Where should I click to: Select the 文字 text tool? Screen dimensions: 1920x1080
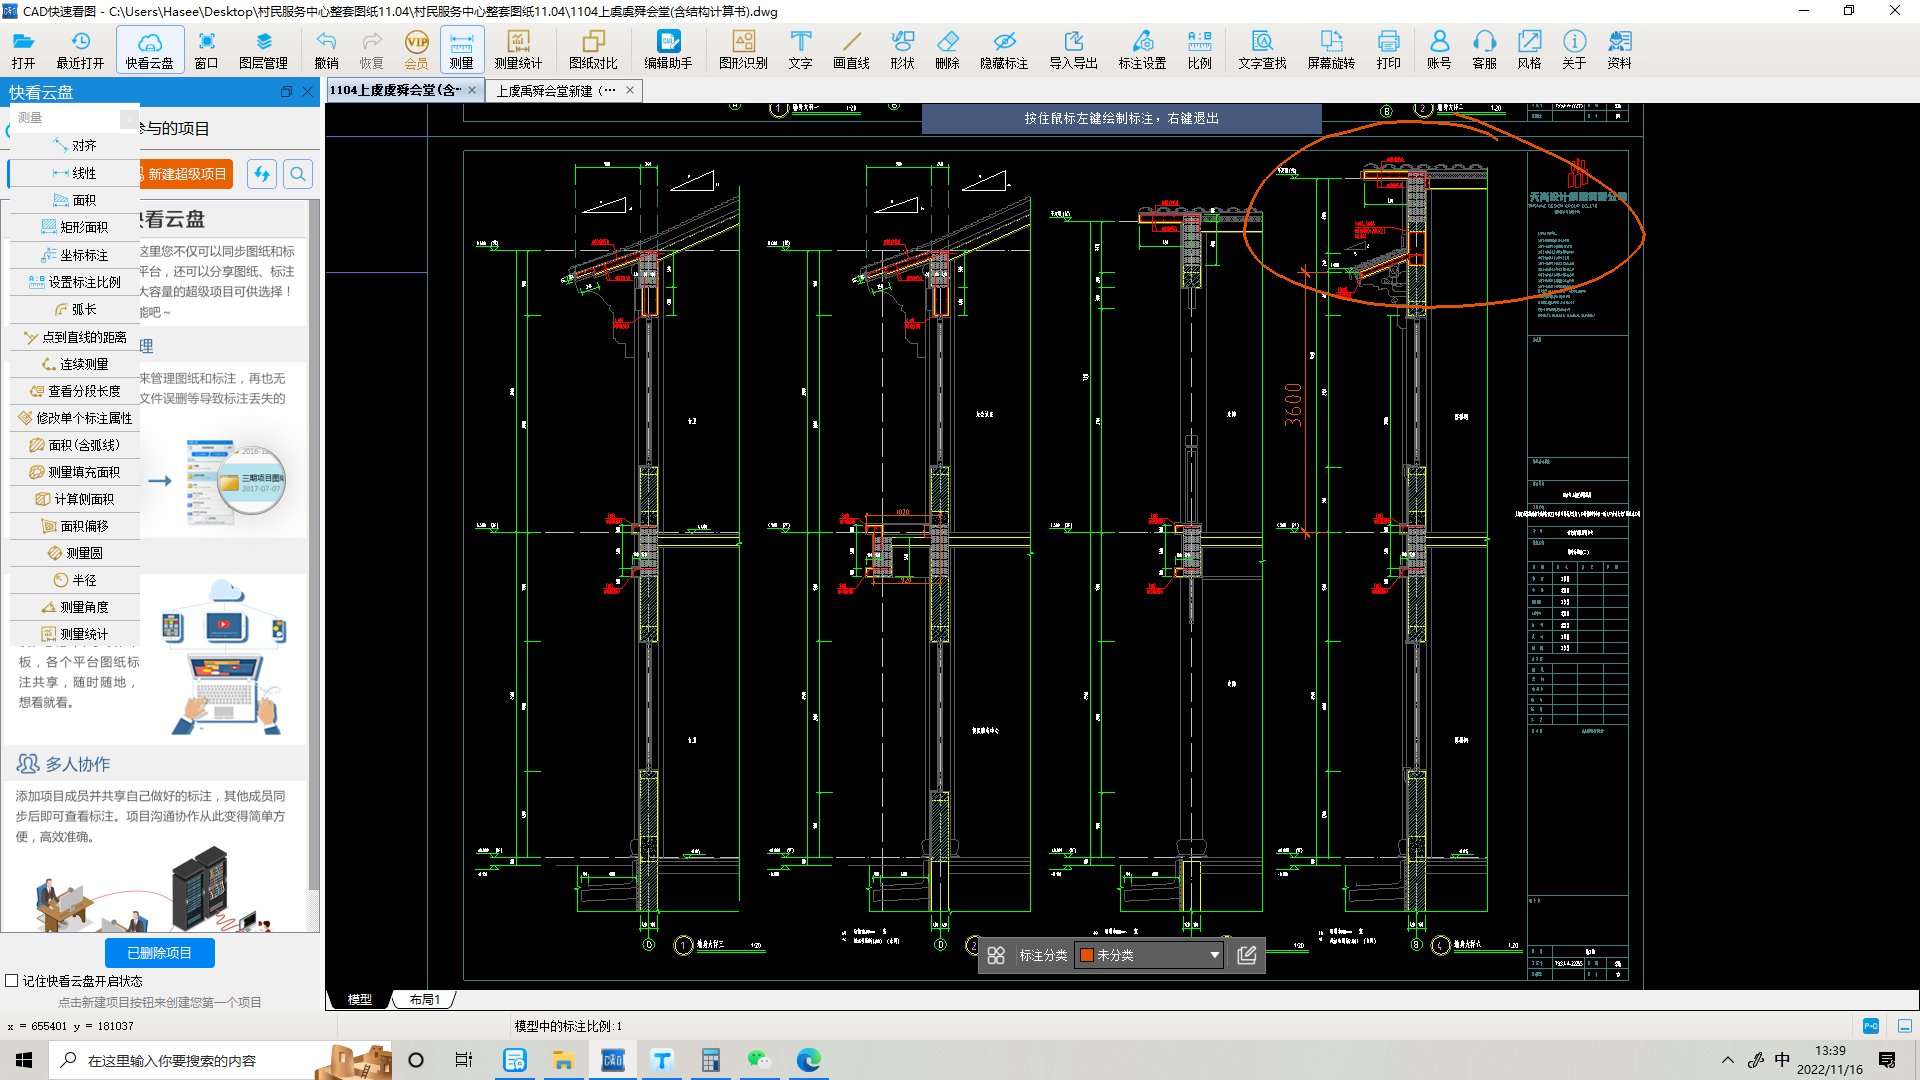(800, 49)
